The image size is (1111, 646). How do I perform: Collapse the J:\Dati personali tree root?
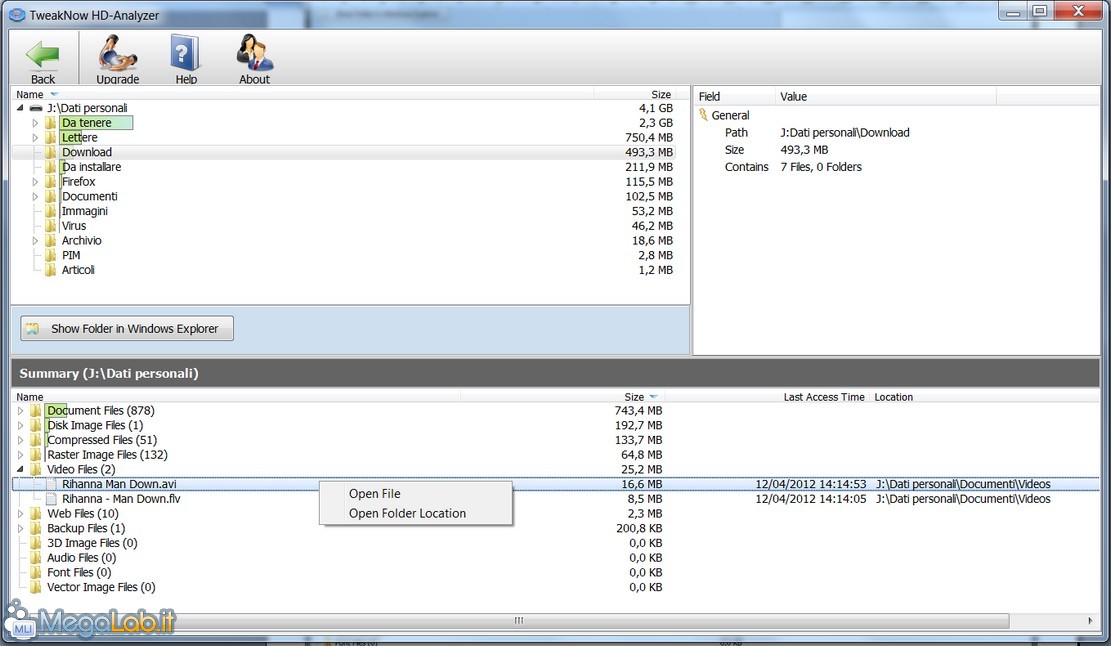pyautogui.click(x=20, y=108)
